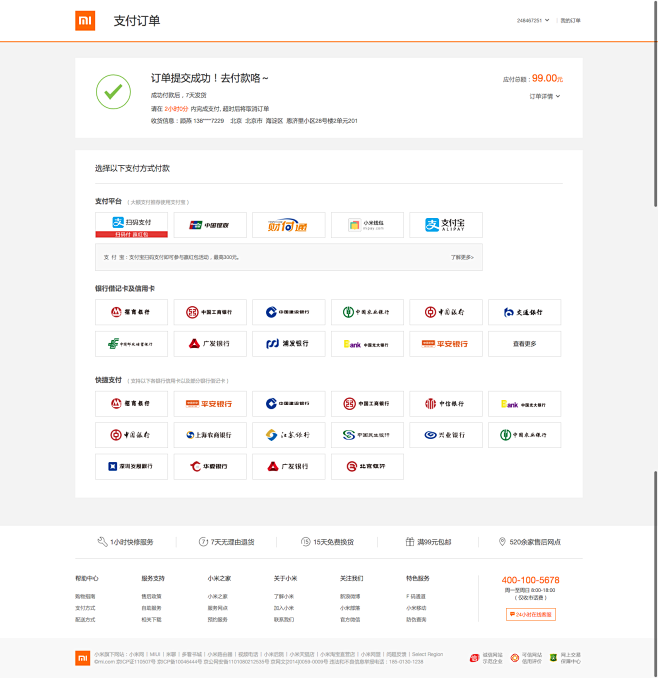Open 联系我们 footer link
Screen dimensions: 658x678
tap(284, 620)
